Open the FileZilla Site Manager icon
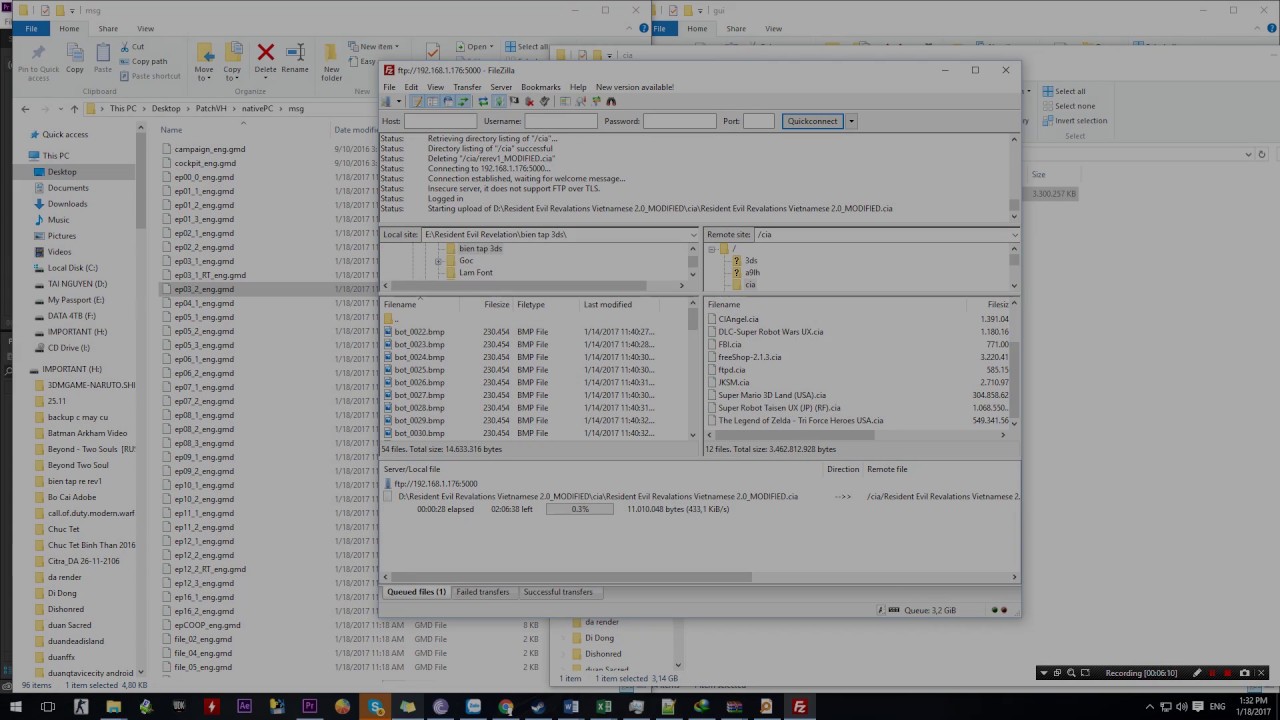 pos(386,101)
